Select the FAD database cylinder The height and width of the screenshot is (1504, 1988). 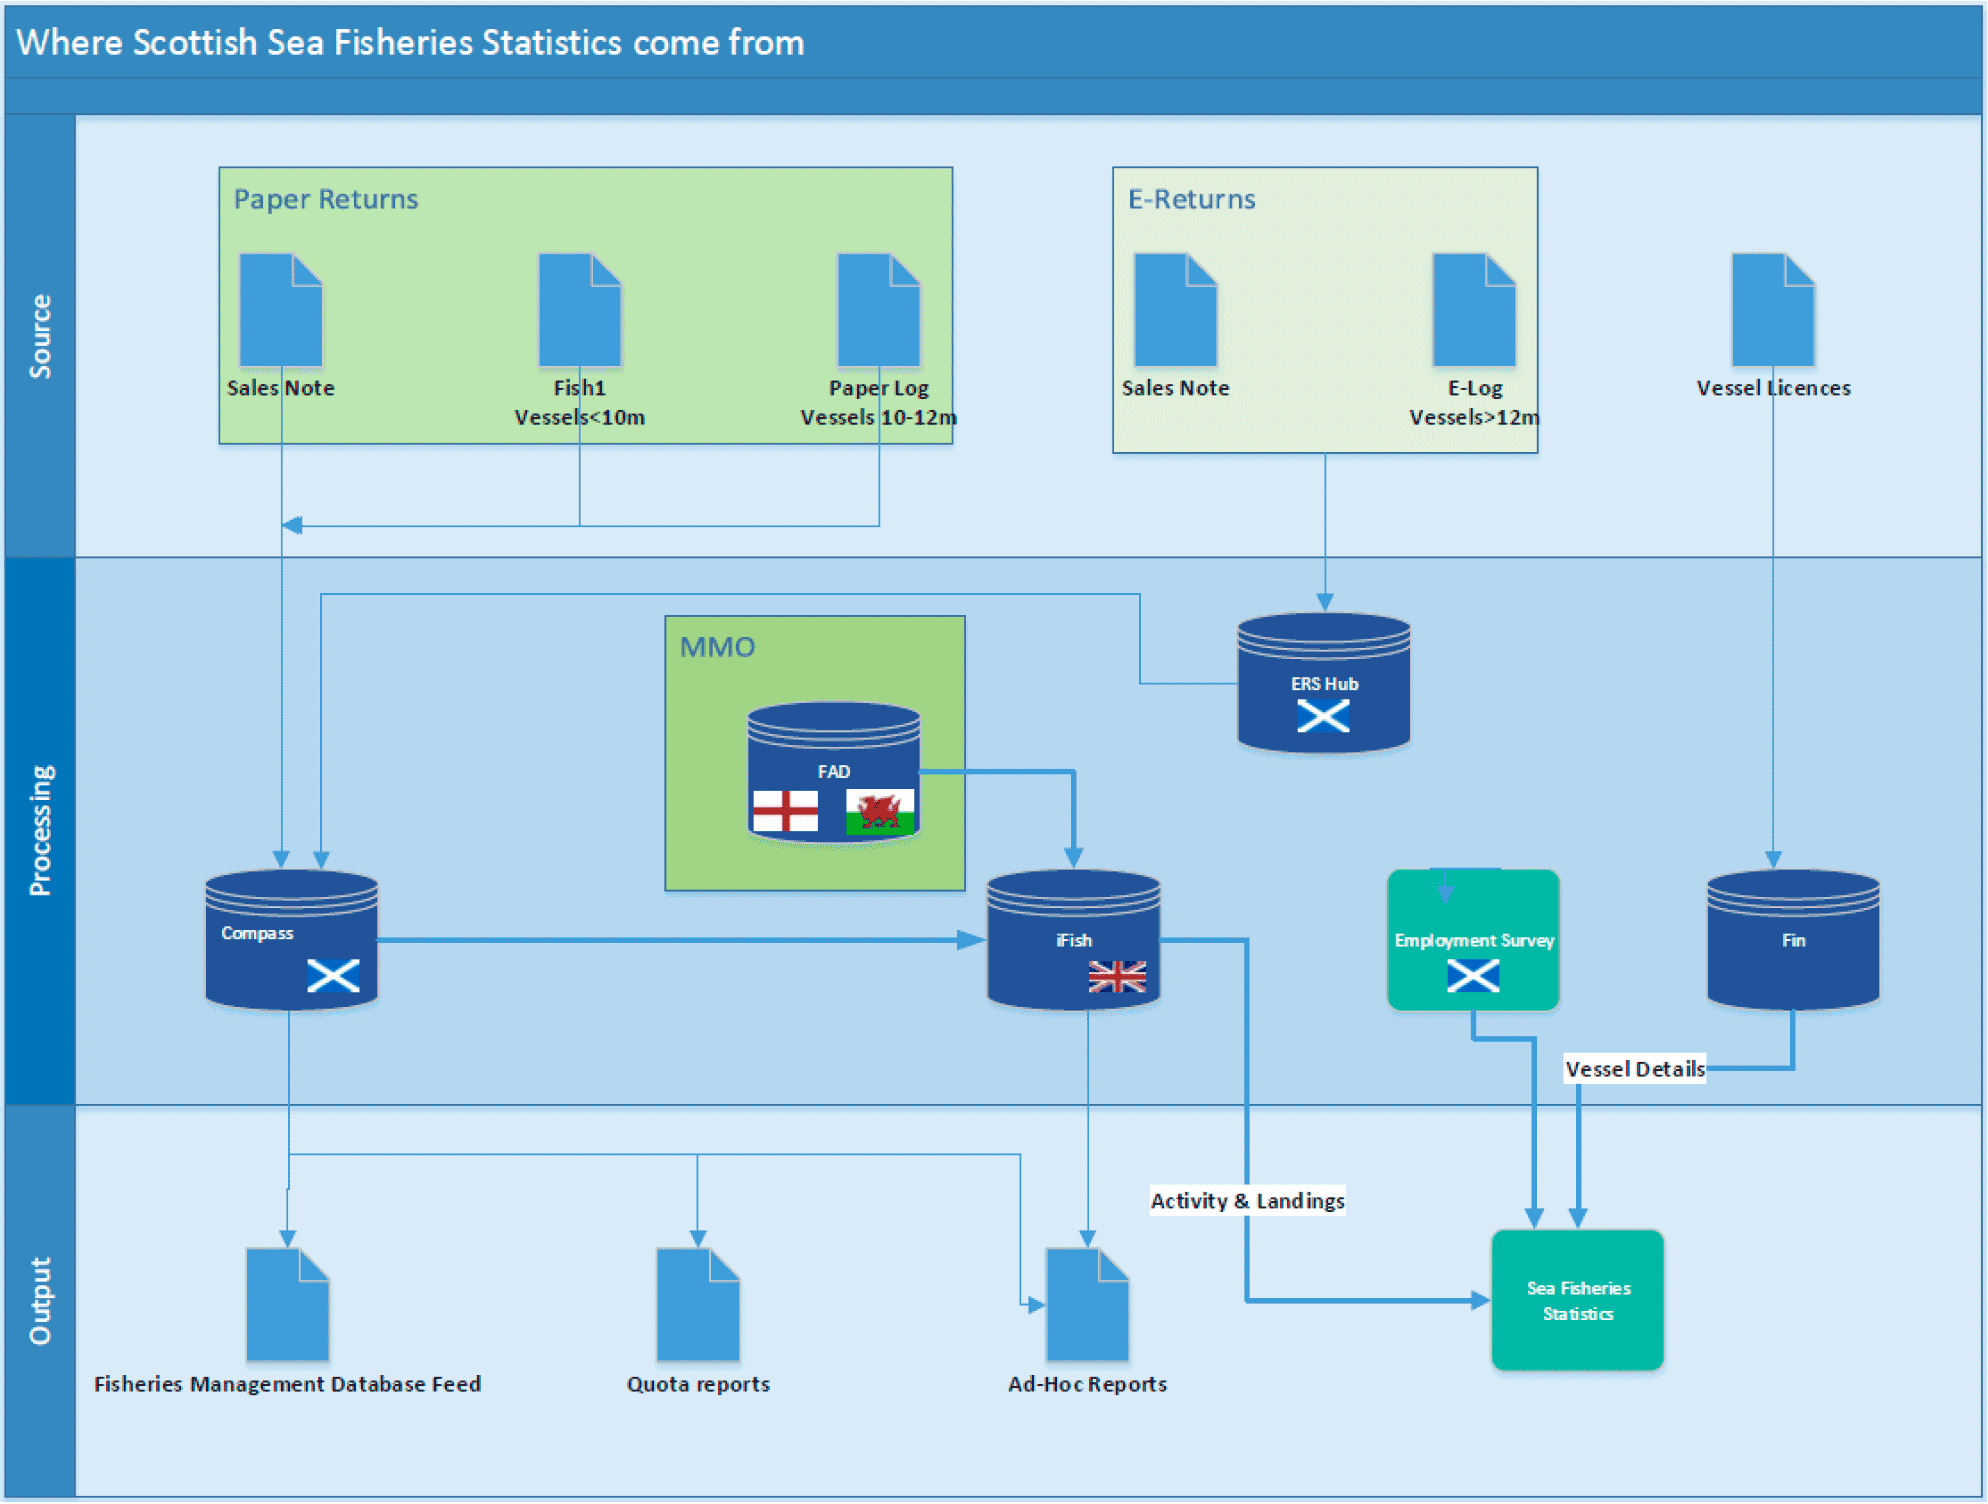point(834,771)
